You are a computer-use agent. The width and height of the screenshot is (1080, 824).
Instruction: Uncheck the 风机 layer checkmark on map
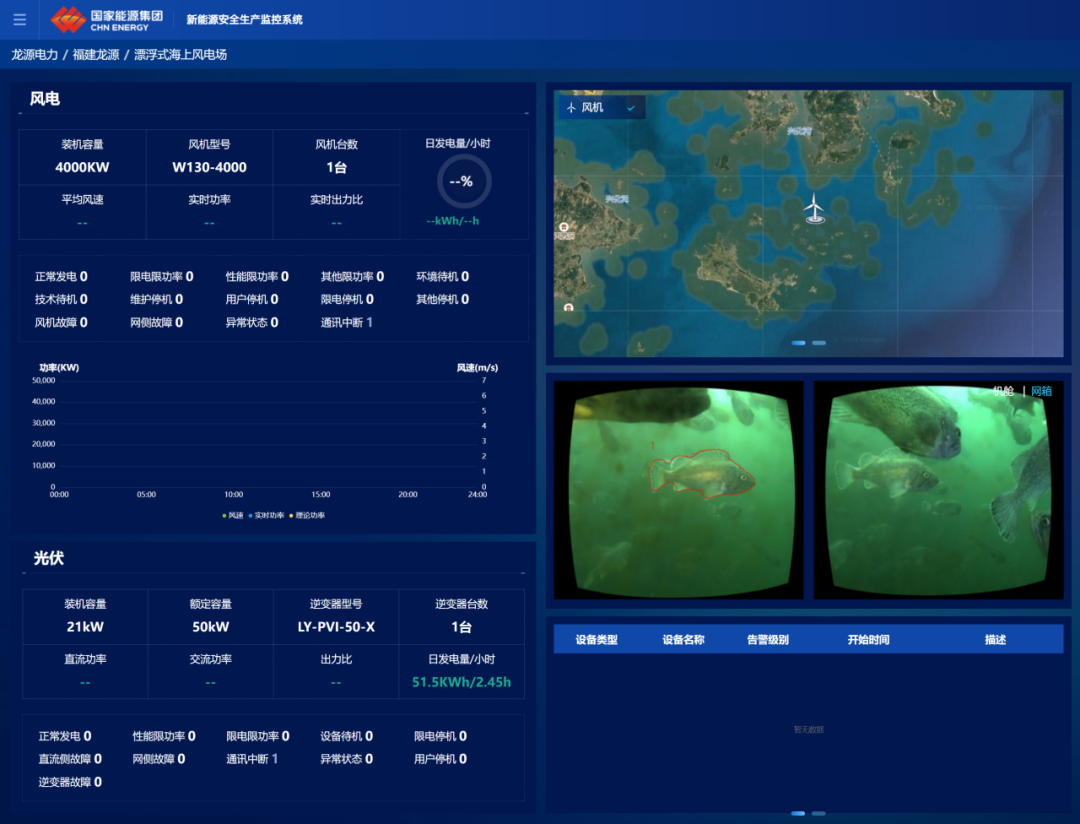(630, 108)
